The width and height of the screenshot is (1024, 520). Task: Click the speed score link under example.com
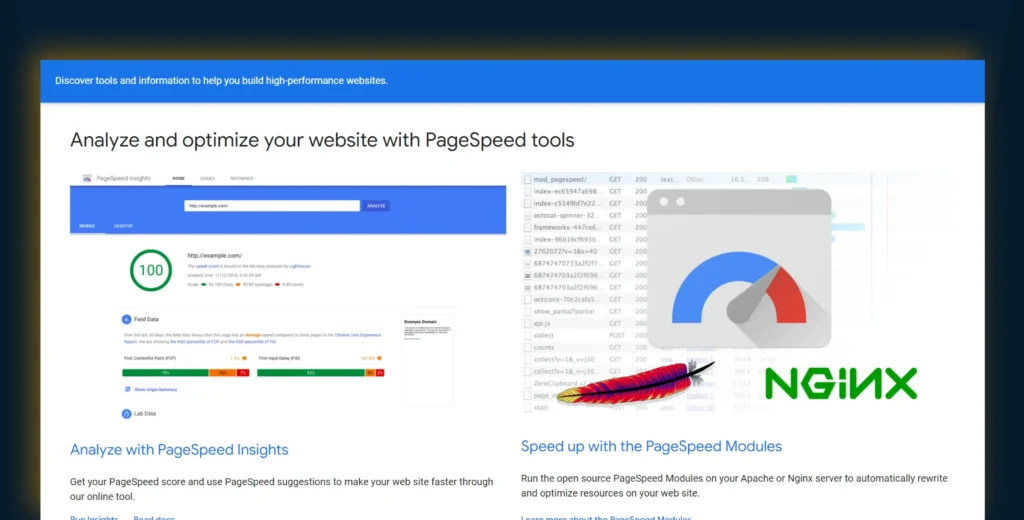click(208, 267)
